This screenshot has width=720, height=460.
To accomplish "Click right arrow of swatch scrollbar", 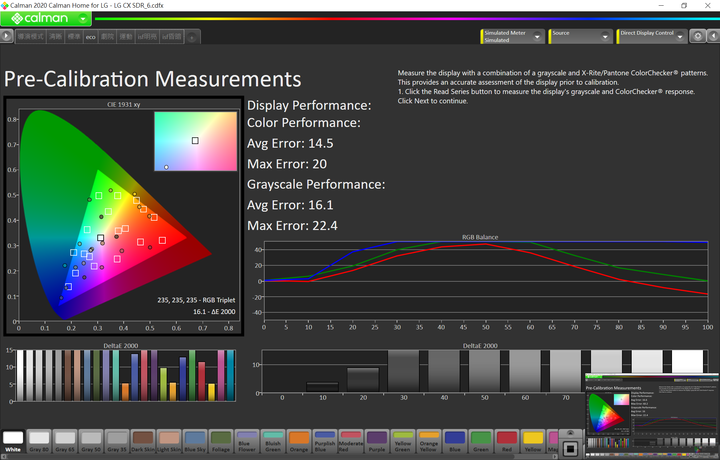I will pos(556,456).
